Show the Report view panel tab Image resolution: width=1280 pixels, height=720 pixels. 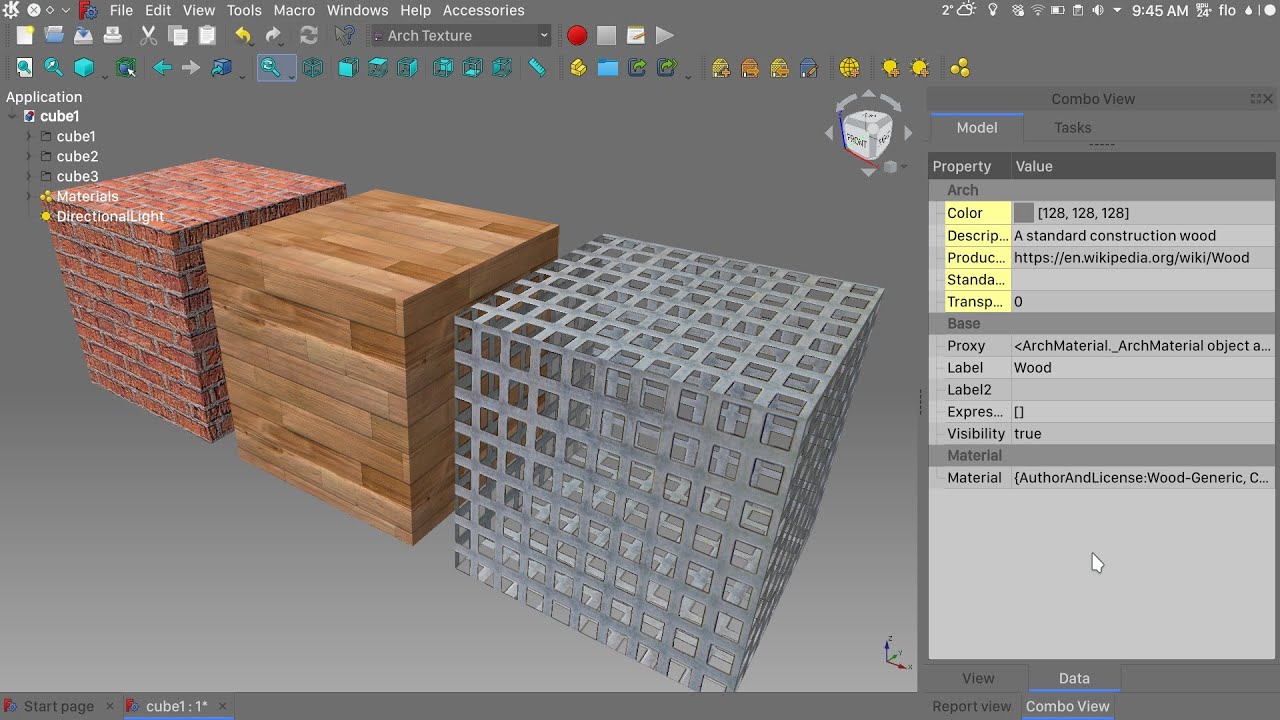pyautogui.click(x=972, y=706)
